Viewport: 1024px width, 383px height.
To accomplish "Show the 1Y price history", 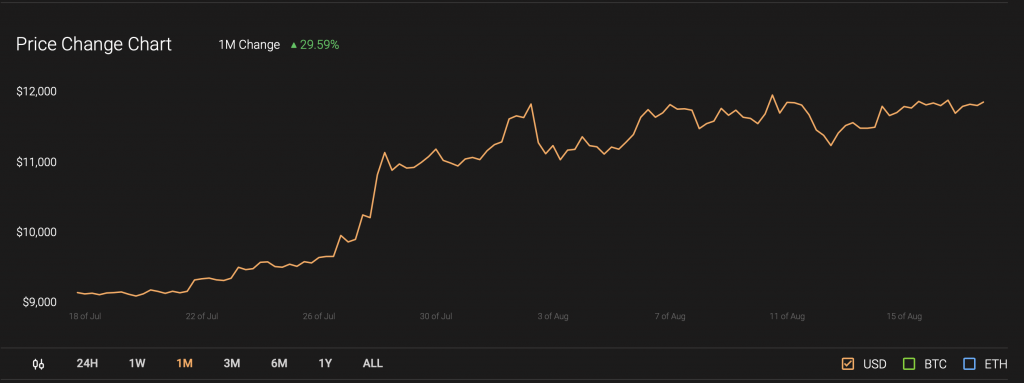I will (325, 363).
